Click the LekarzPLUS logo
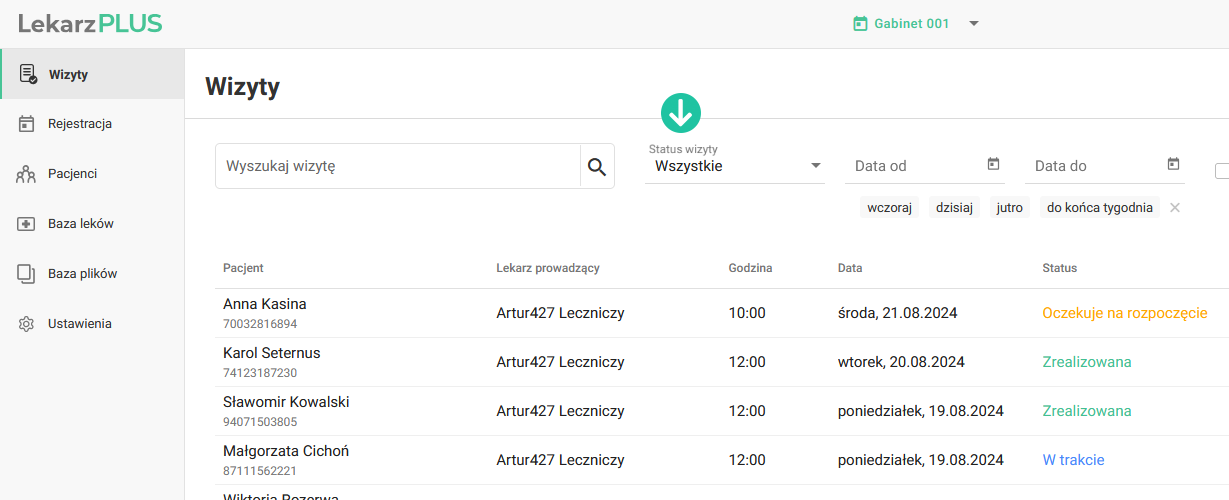 [x=90, y=24]
